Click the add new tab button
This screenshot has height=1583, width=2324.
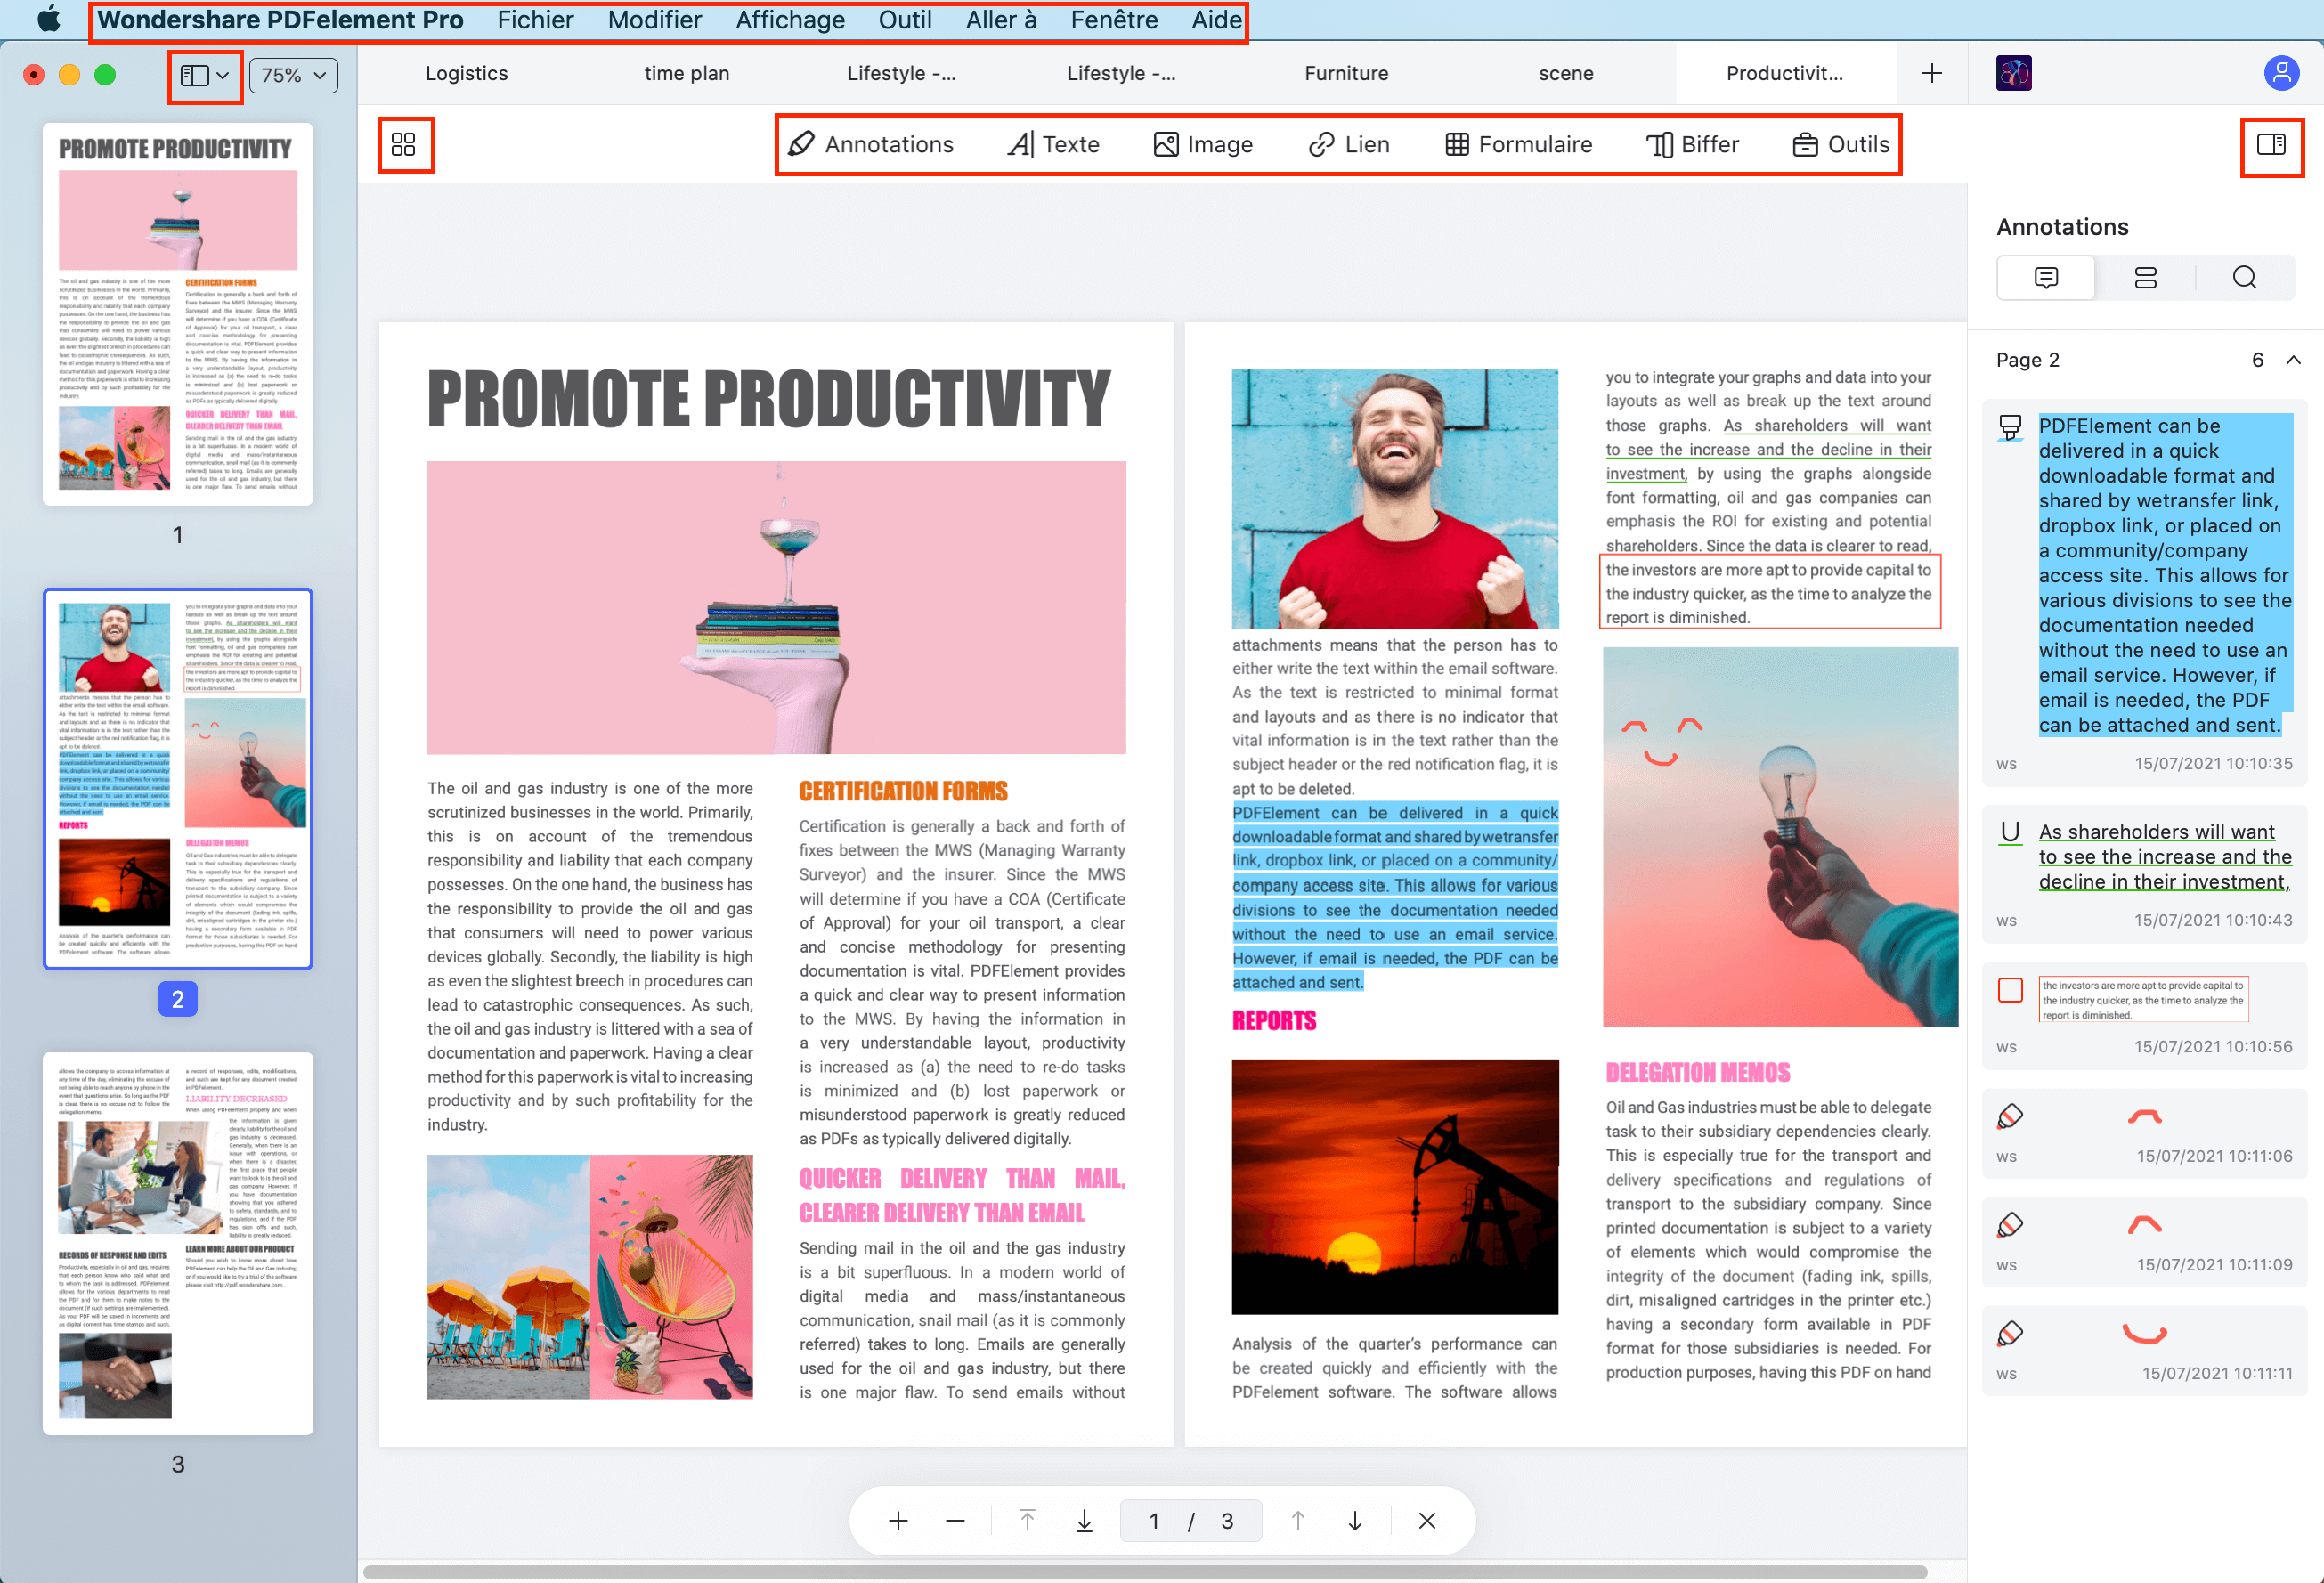click(1932, 72)
